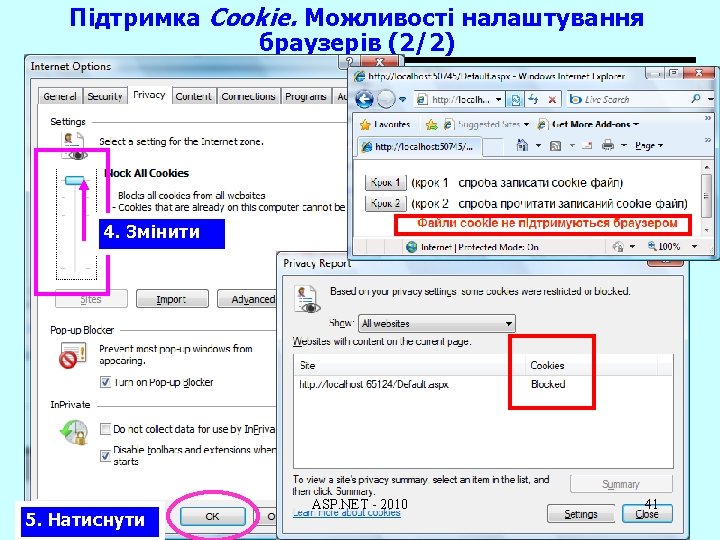This screenshot has height=540, width=720.
Task: Click Get More Add-ons favorites item
Action: click(x=589, y=124)
